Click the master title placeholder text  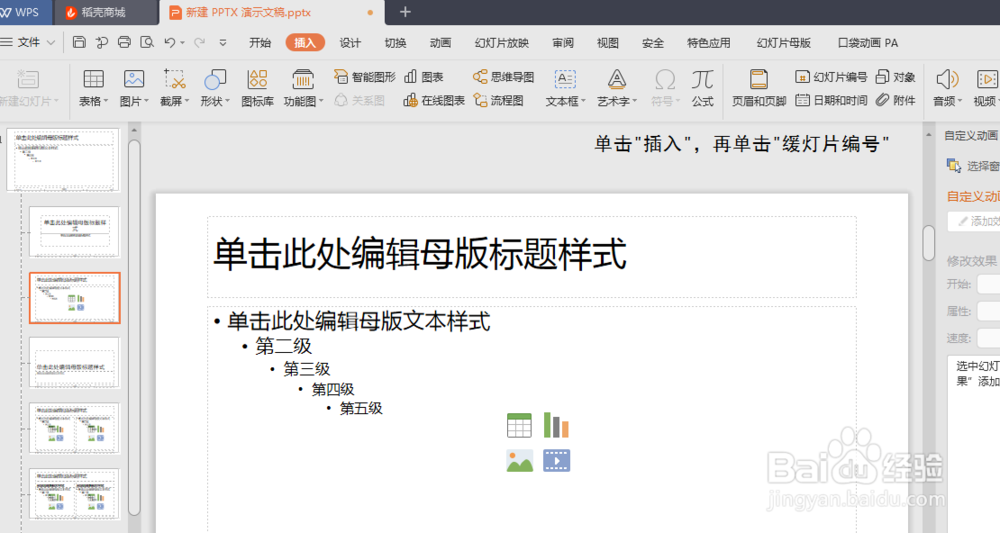[420, 254]
